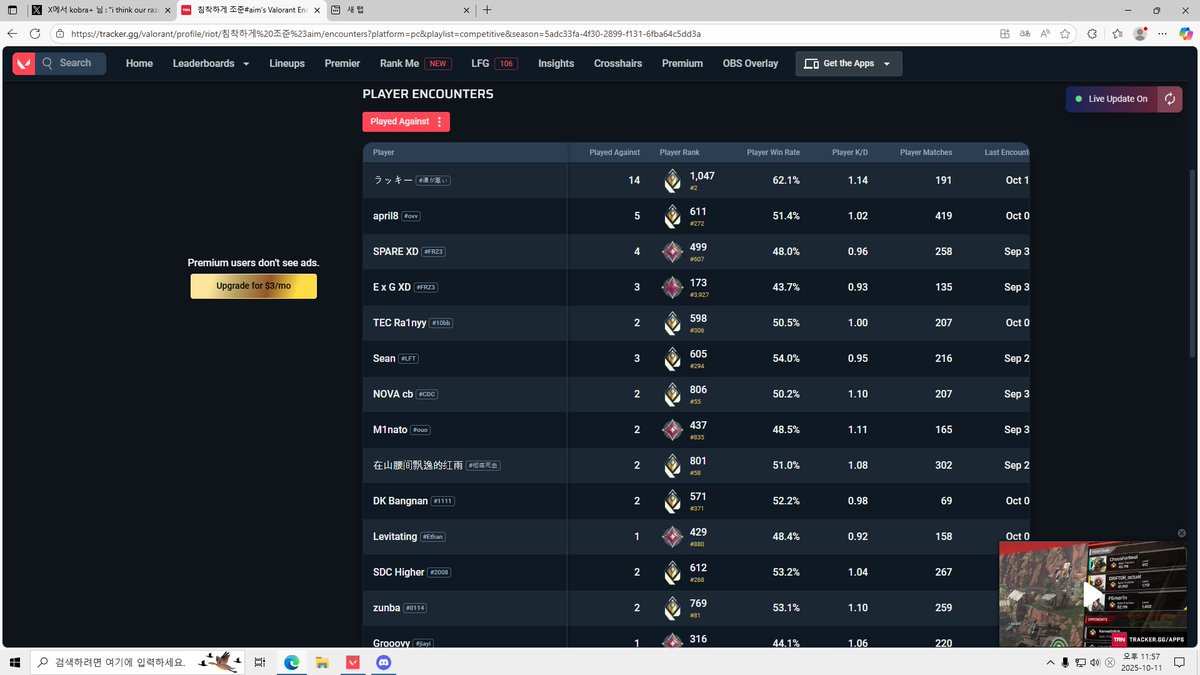The height and width of the screenshot is (675, 1200).
Task: Open File Explorer from taskbar
Action: click(x=322, y=662)
